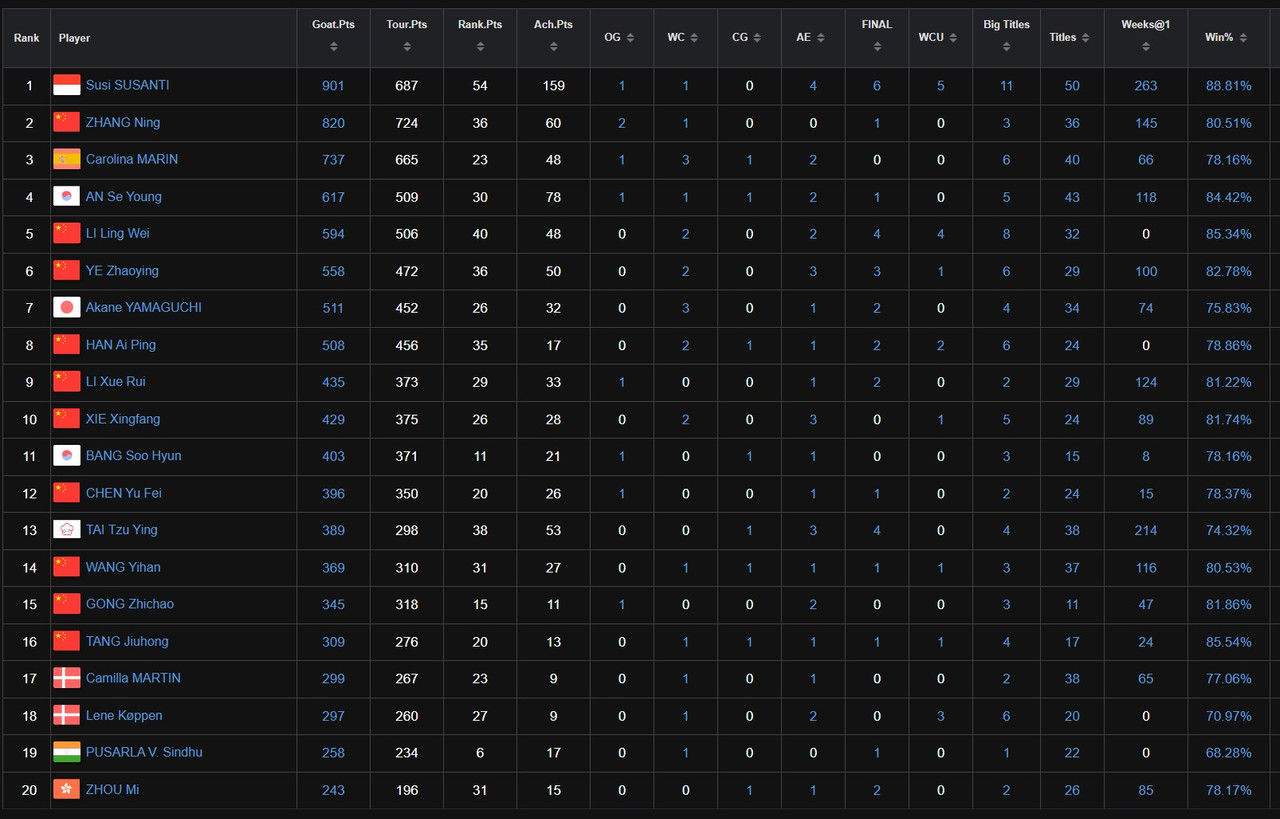Sort by the OG column arrows

[631, 38]
